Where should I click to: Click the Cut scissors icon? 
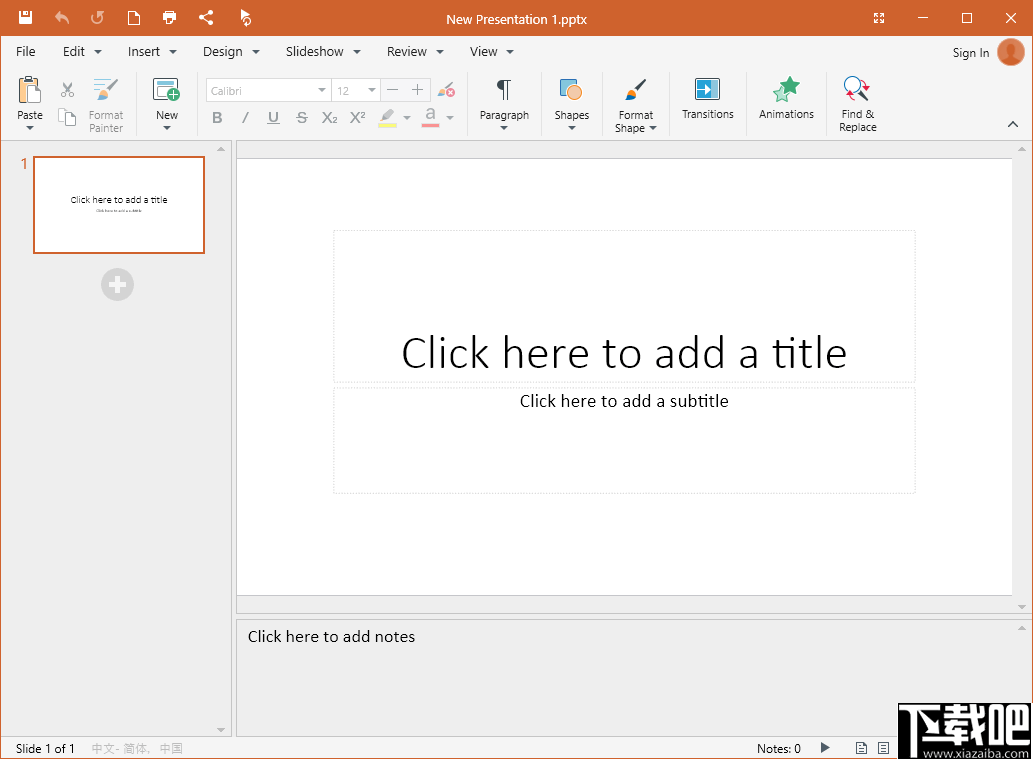coord(67,89)
